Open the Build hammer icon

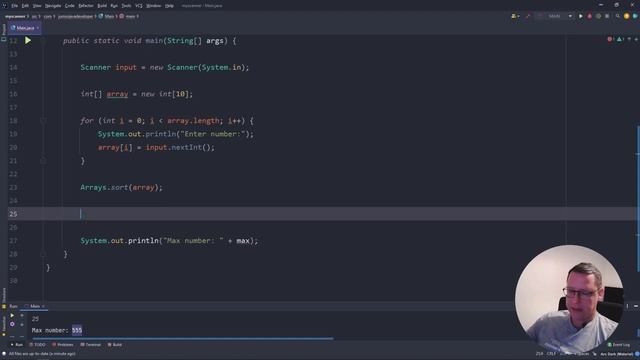point(528,16)
